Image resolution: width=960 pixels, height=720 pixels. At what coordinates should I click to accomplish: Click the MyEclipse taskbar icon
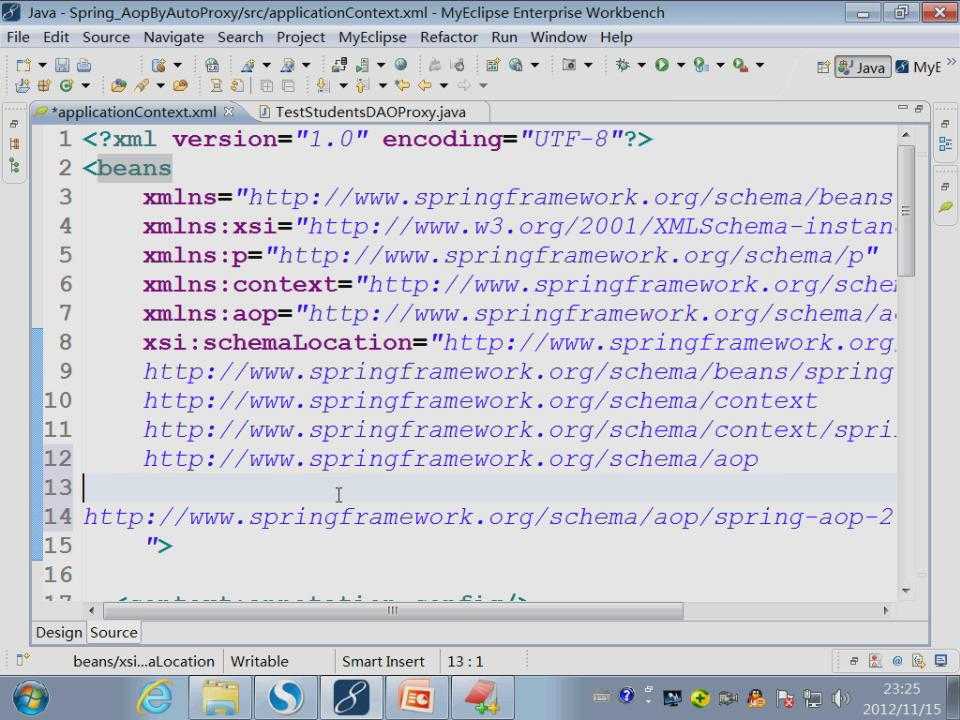pos(350,698)
